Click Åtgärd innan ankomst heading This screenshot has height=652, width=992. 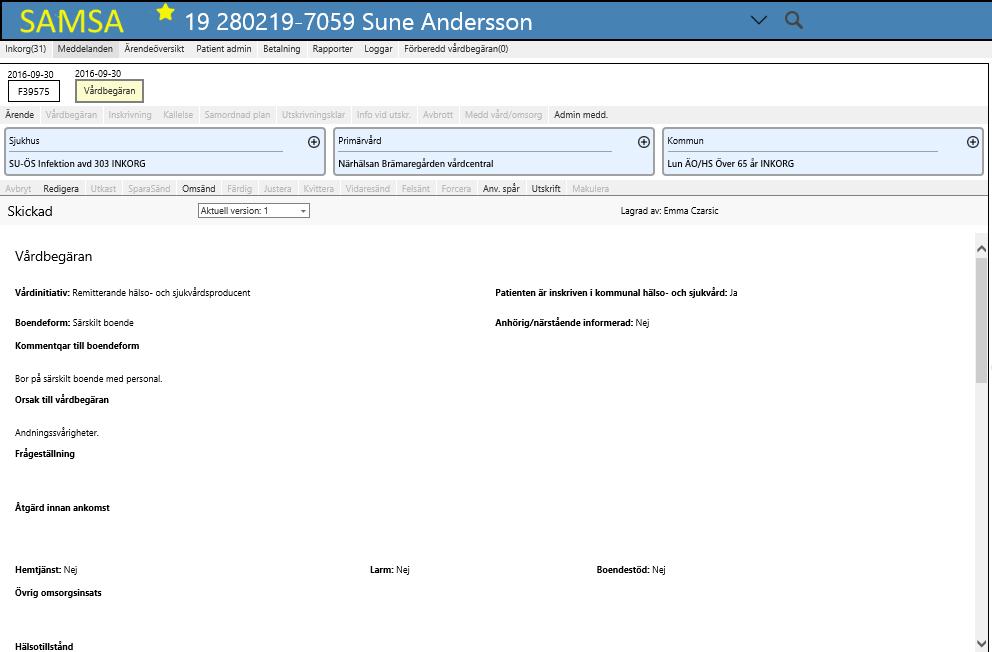tap(62, 507)
